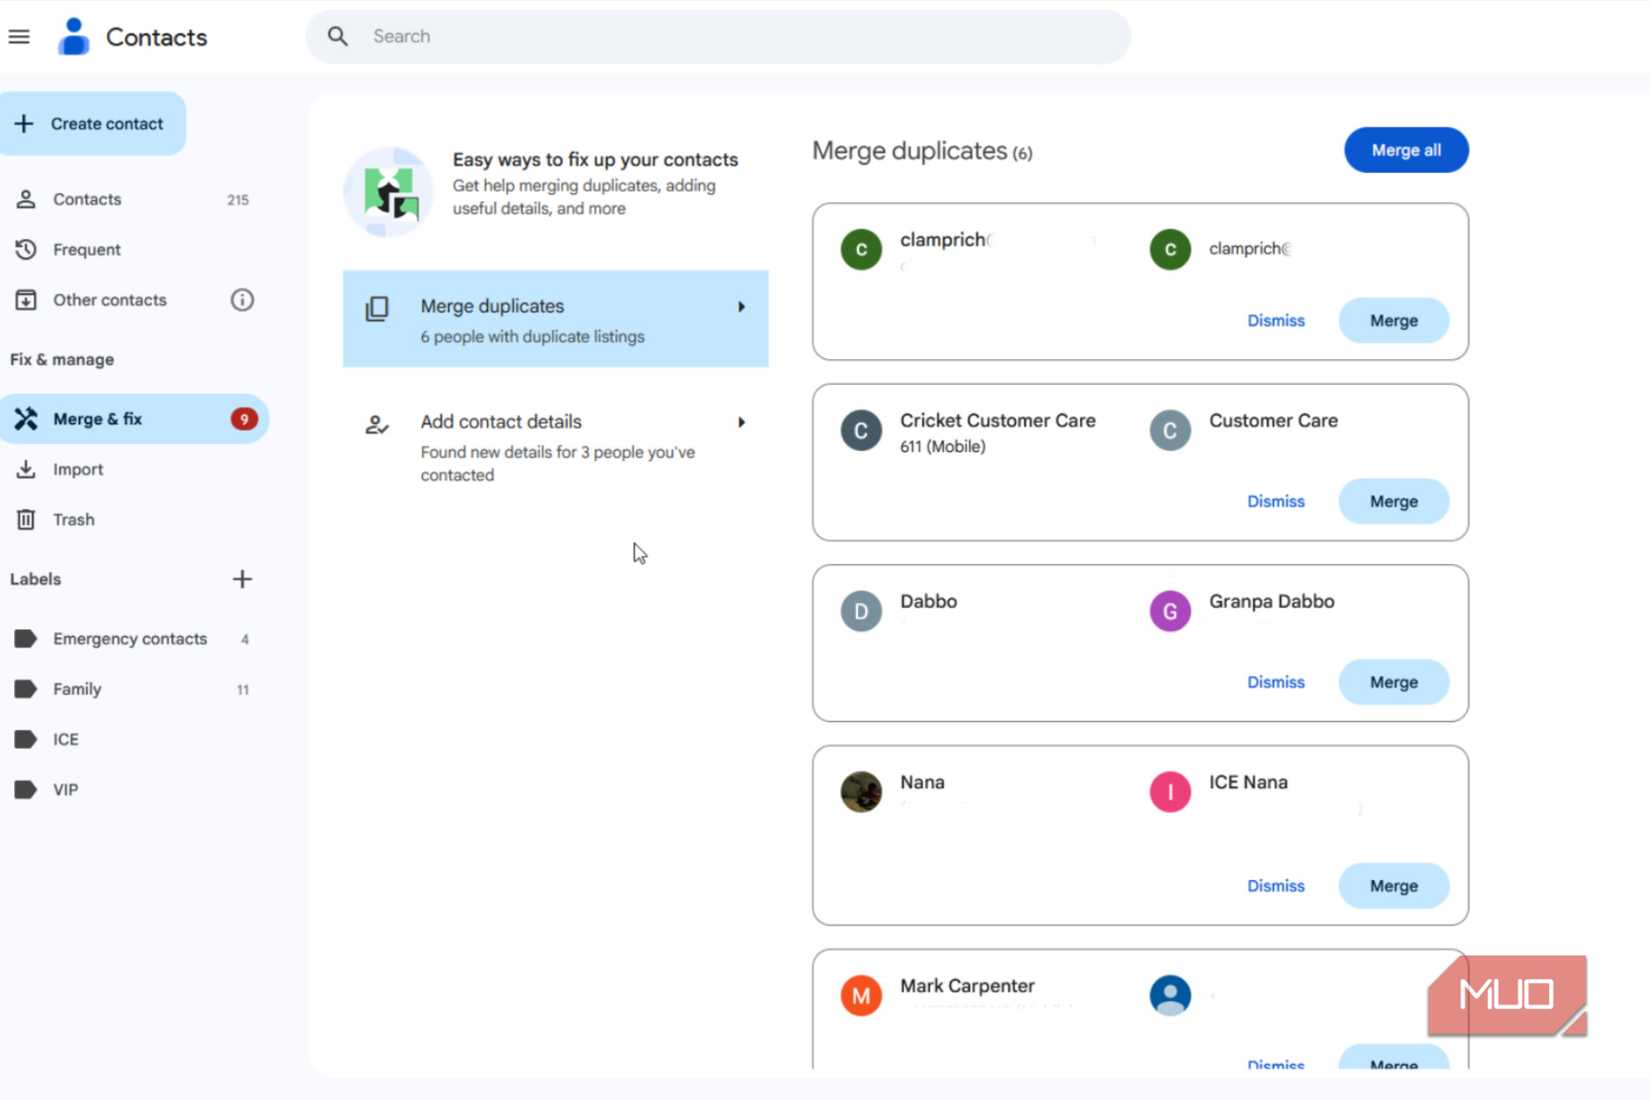Screen dimensions: 1650x1100
Task: Click the Cricket Customer Care avatar
Action: point(861,430)
